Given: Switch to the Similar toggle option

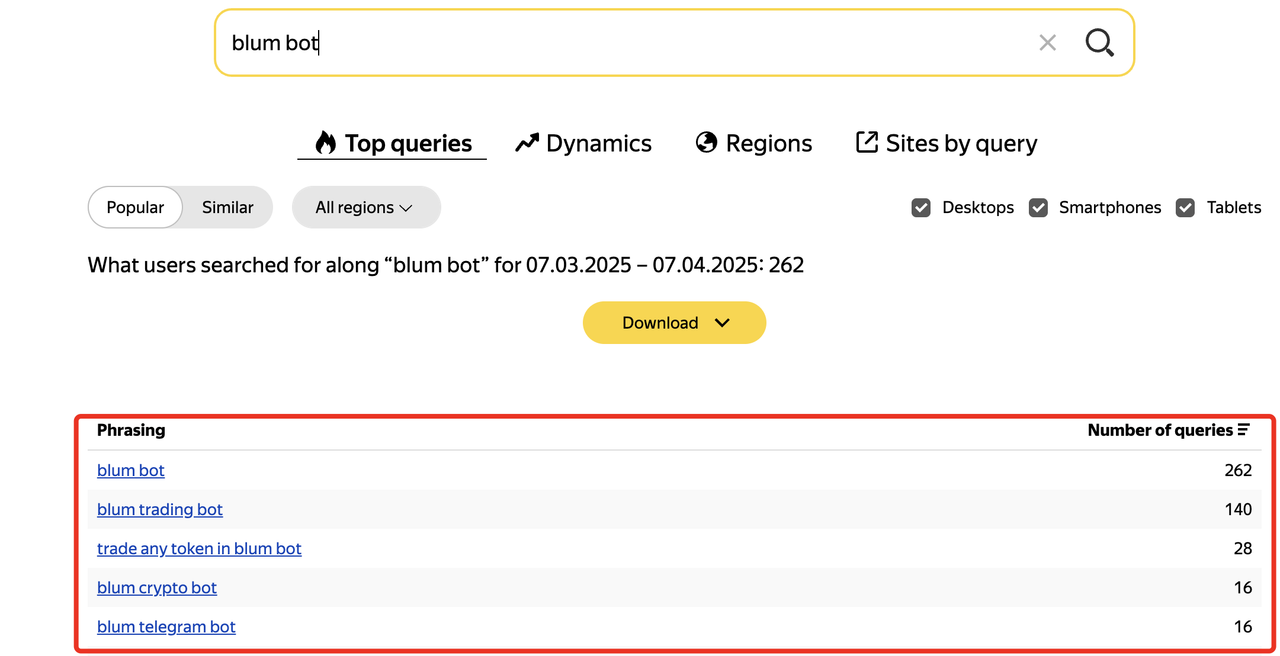Looking at the screenshot, I should [228, 207].
